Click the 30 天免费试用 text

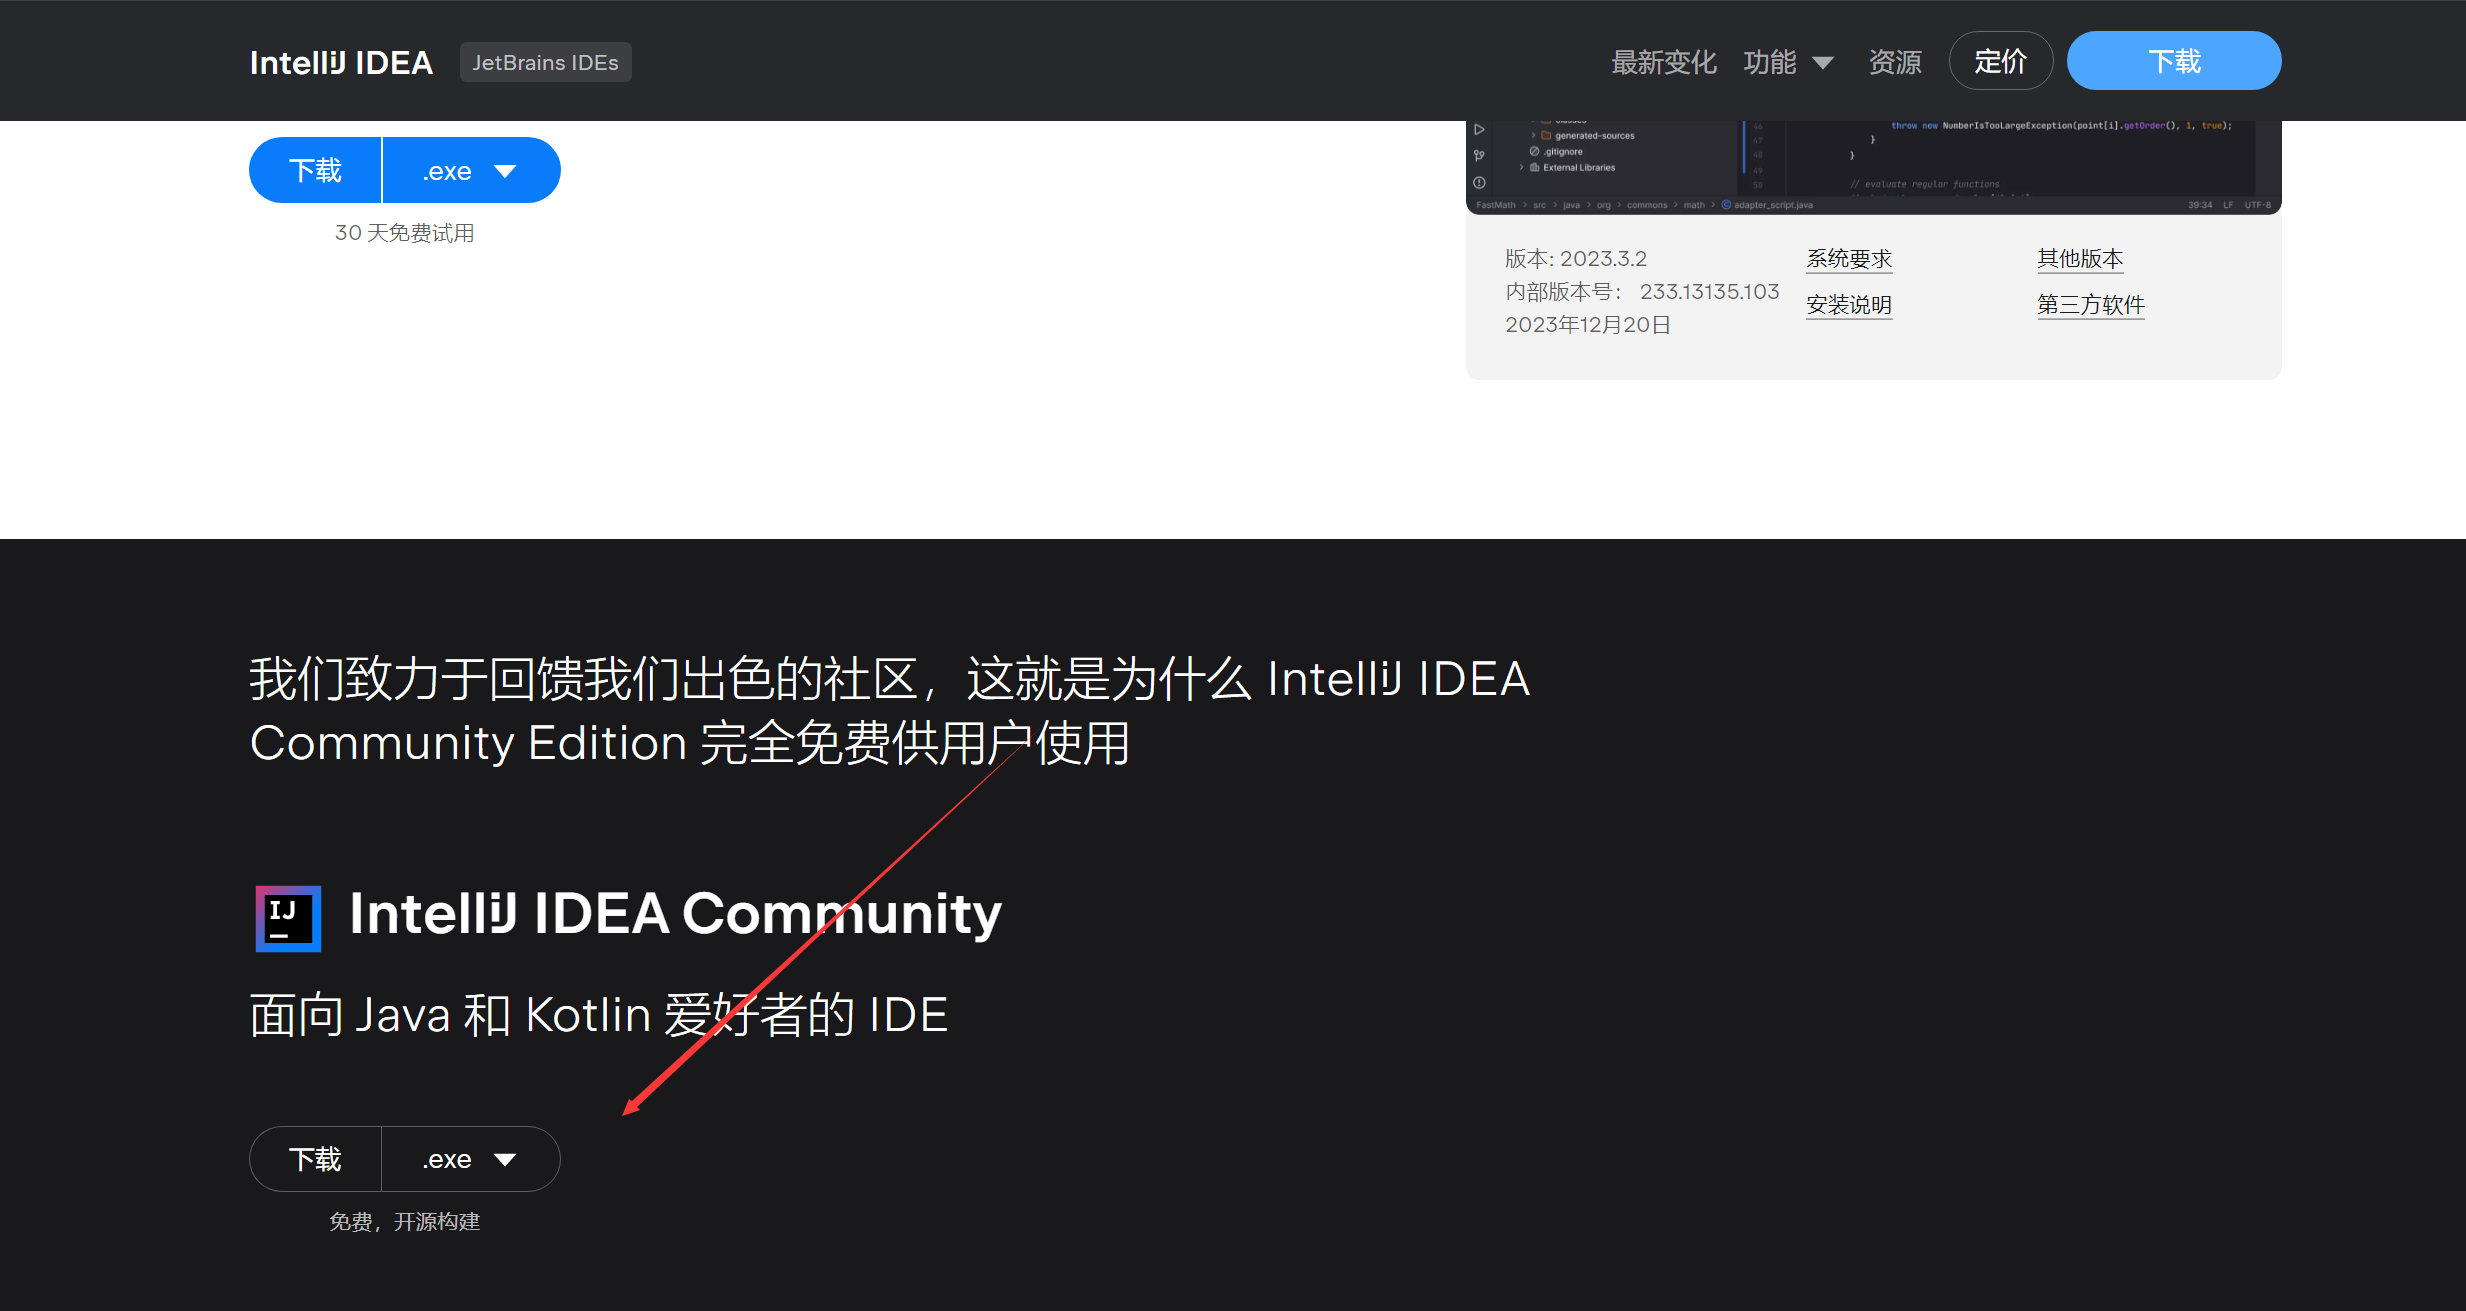[404, 233]
